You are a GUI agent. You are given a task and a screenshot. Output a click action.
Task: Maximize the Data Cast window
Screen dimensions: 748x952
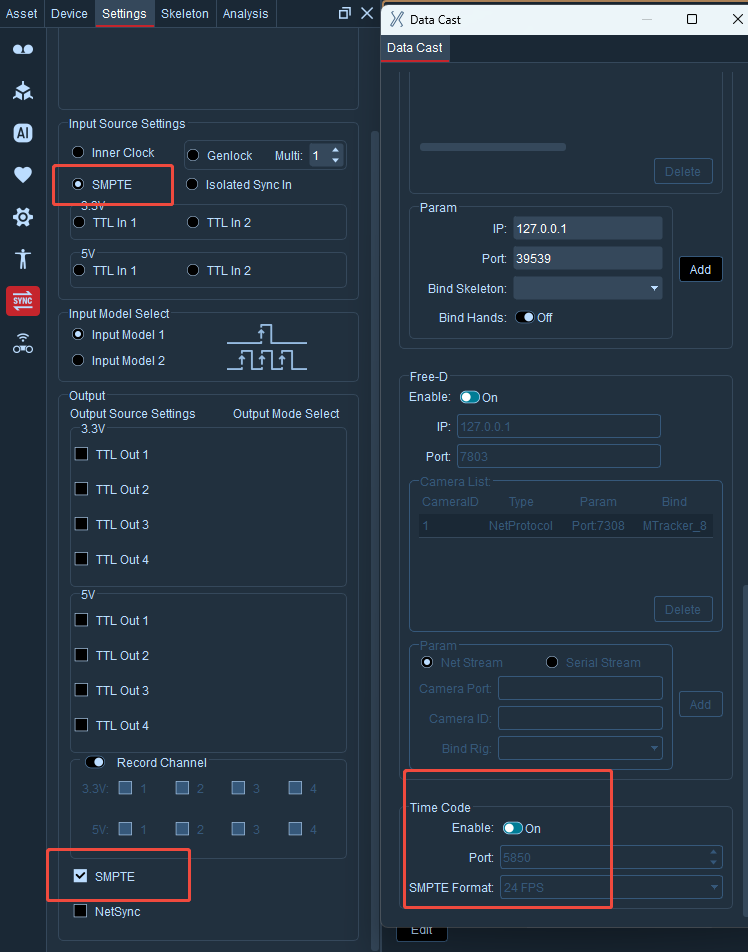click(692, 19)
